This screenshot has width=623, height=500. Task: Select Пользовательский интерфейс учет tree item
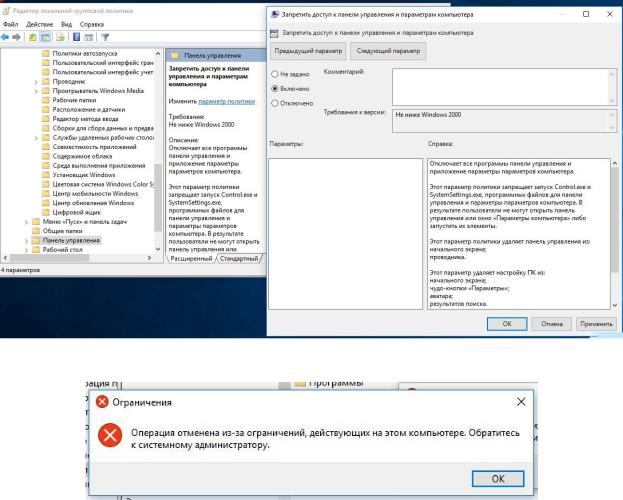point(103,72)
